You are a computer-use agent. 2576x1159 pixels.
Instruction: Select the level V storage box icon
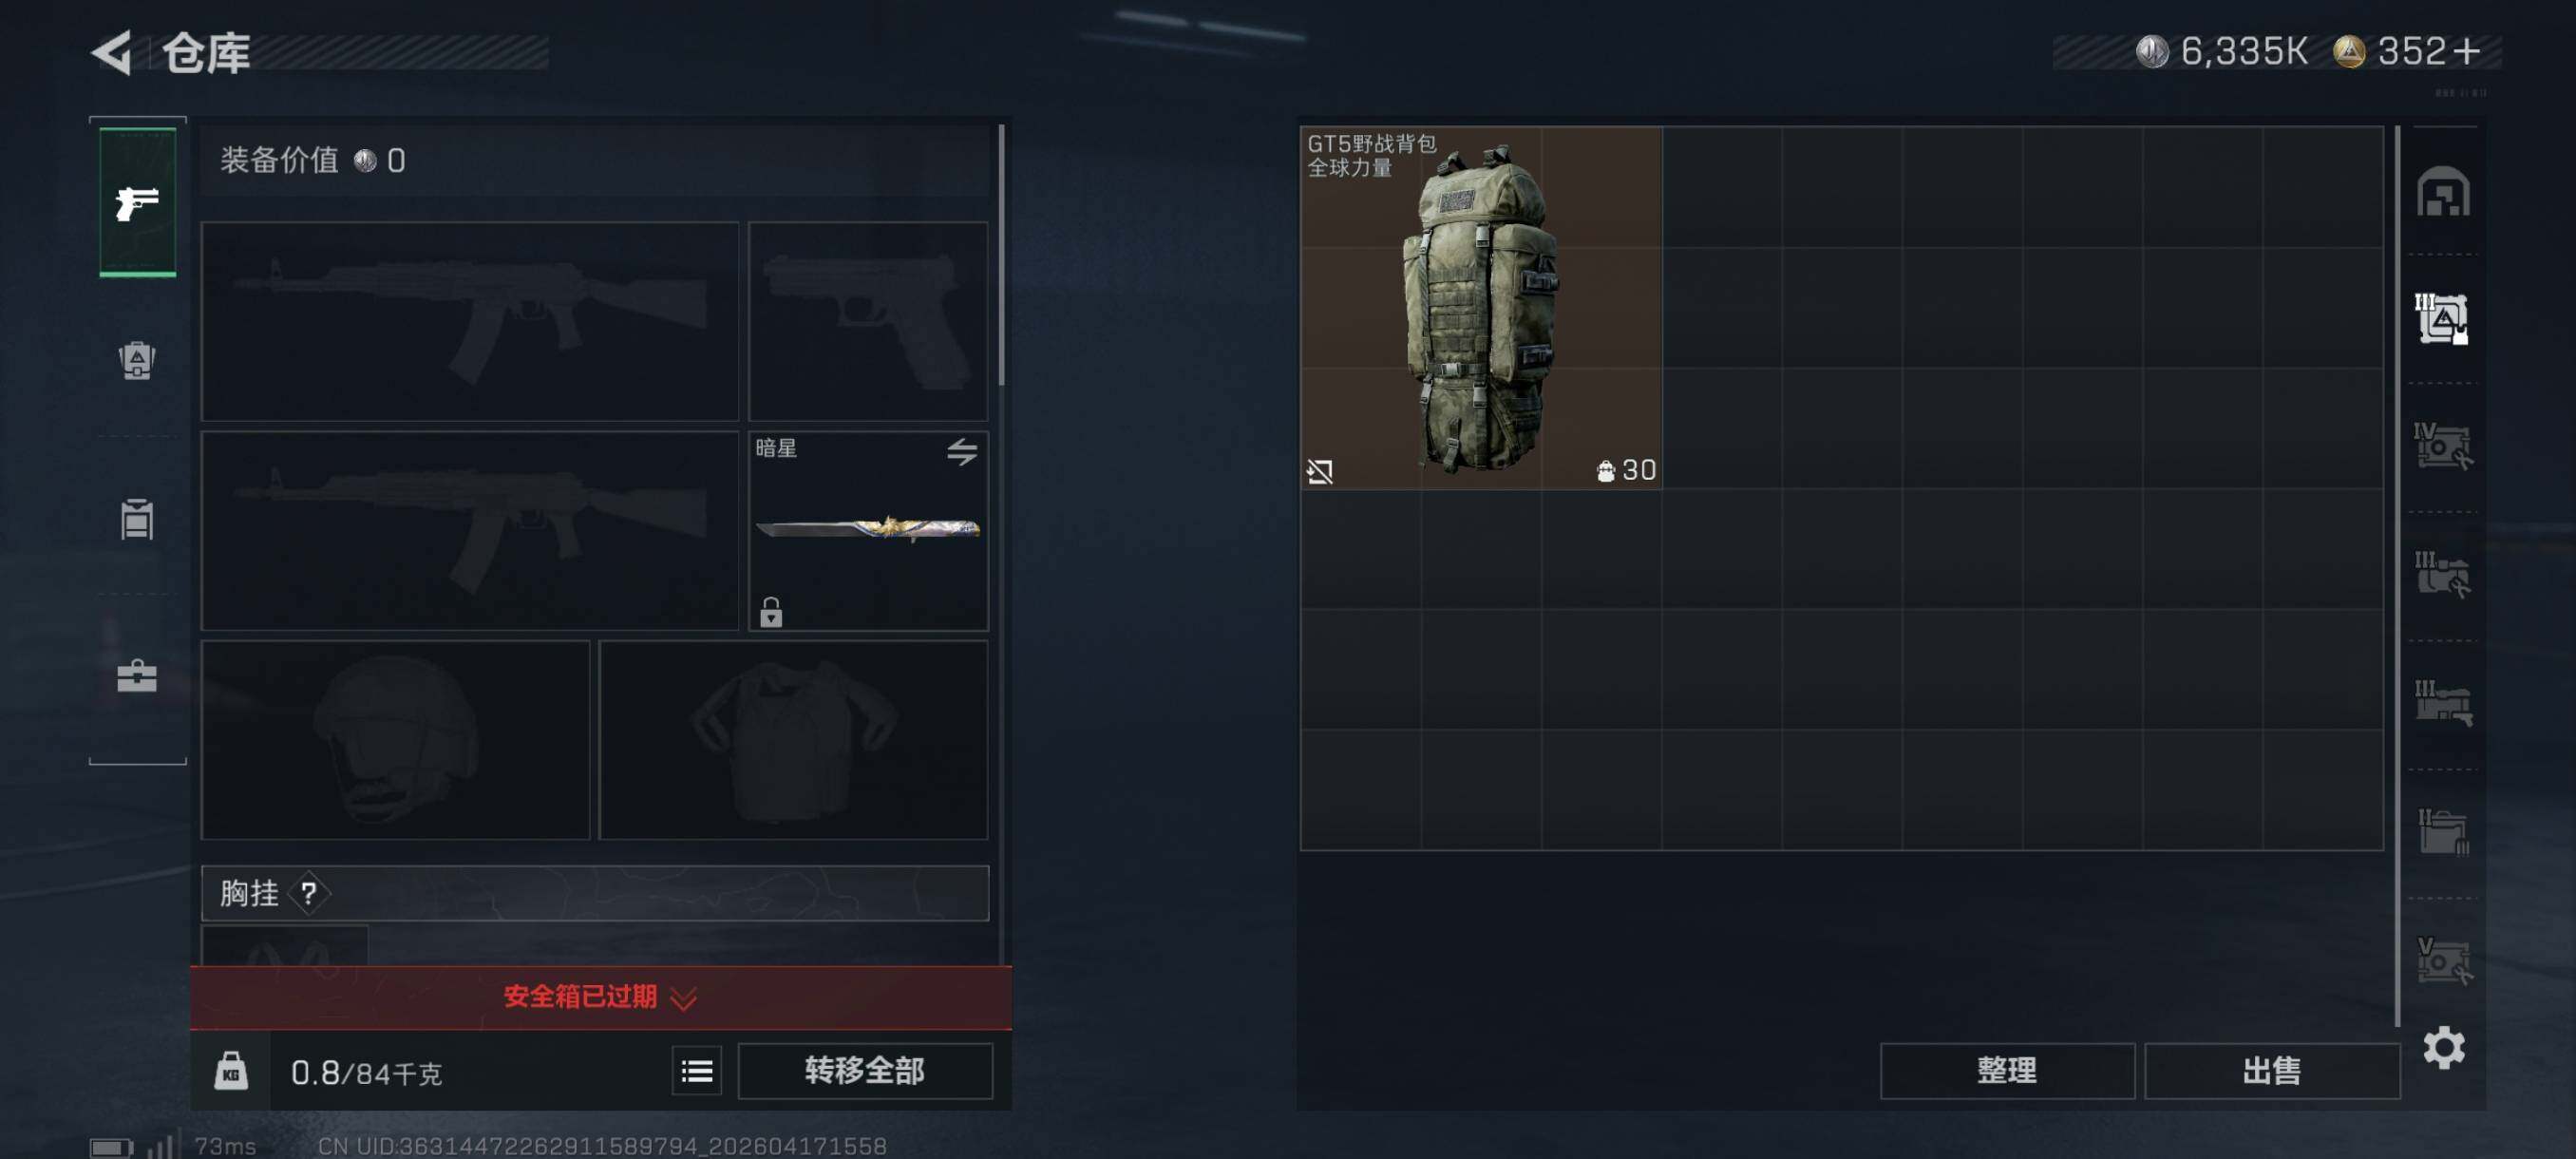pyautogui.click(x=2443, y=961)
